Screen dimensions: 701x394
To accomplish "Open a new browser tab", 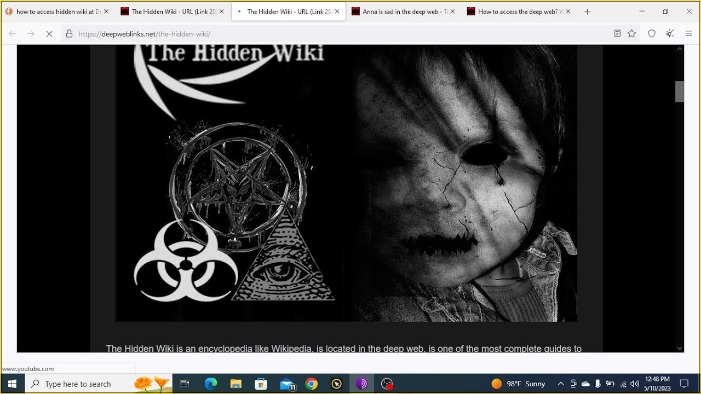I will pyautogui.click(x=587, y=12).
